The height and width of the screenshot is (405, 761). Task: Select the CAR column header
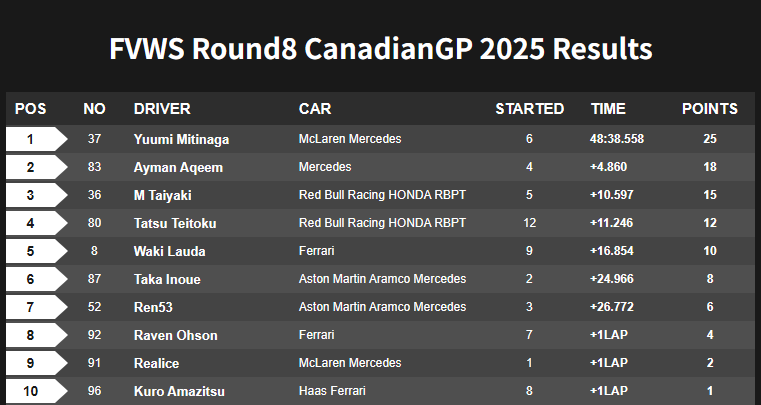[315, 109]
